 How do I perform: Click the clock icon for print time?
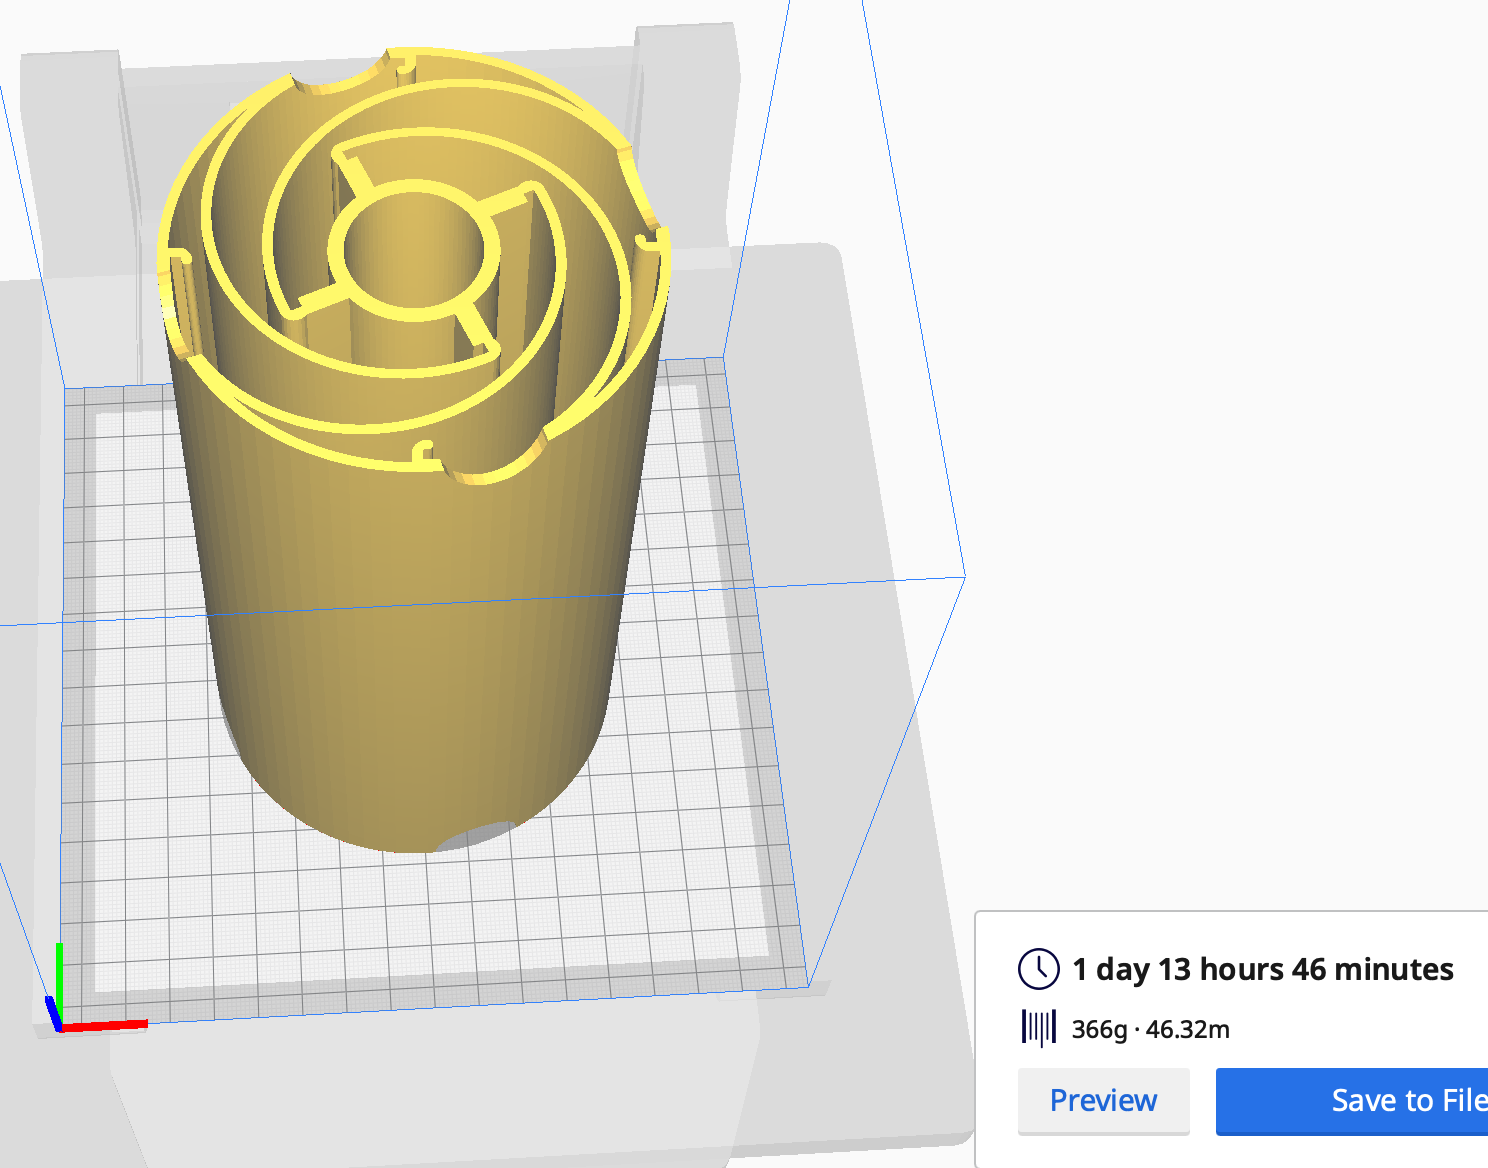pyautogui.click(x=1038, y=969)
